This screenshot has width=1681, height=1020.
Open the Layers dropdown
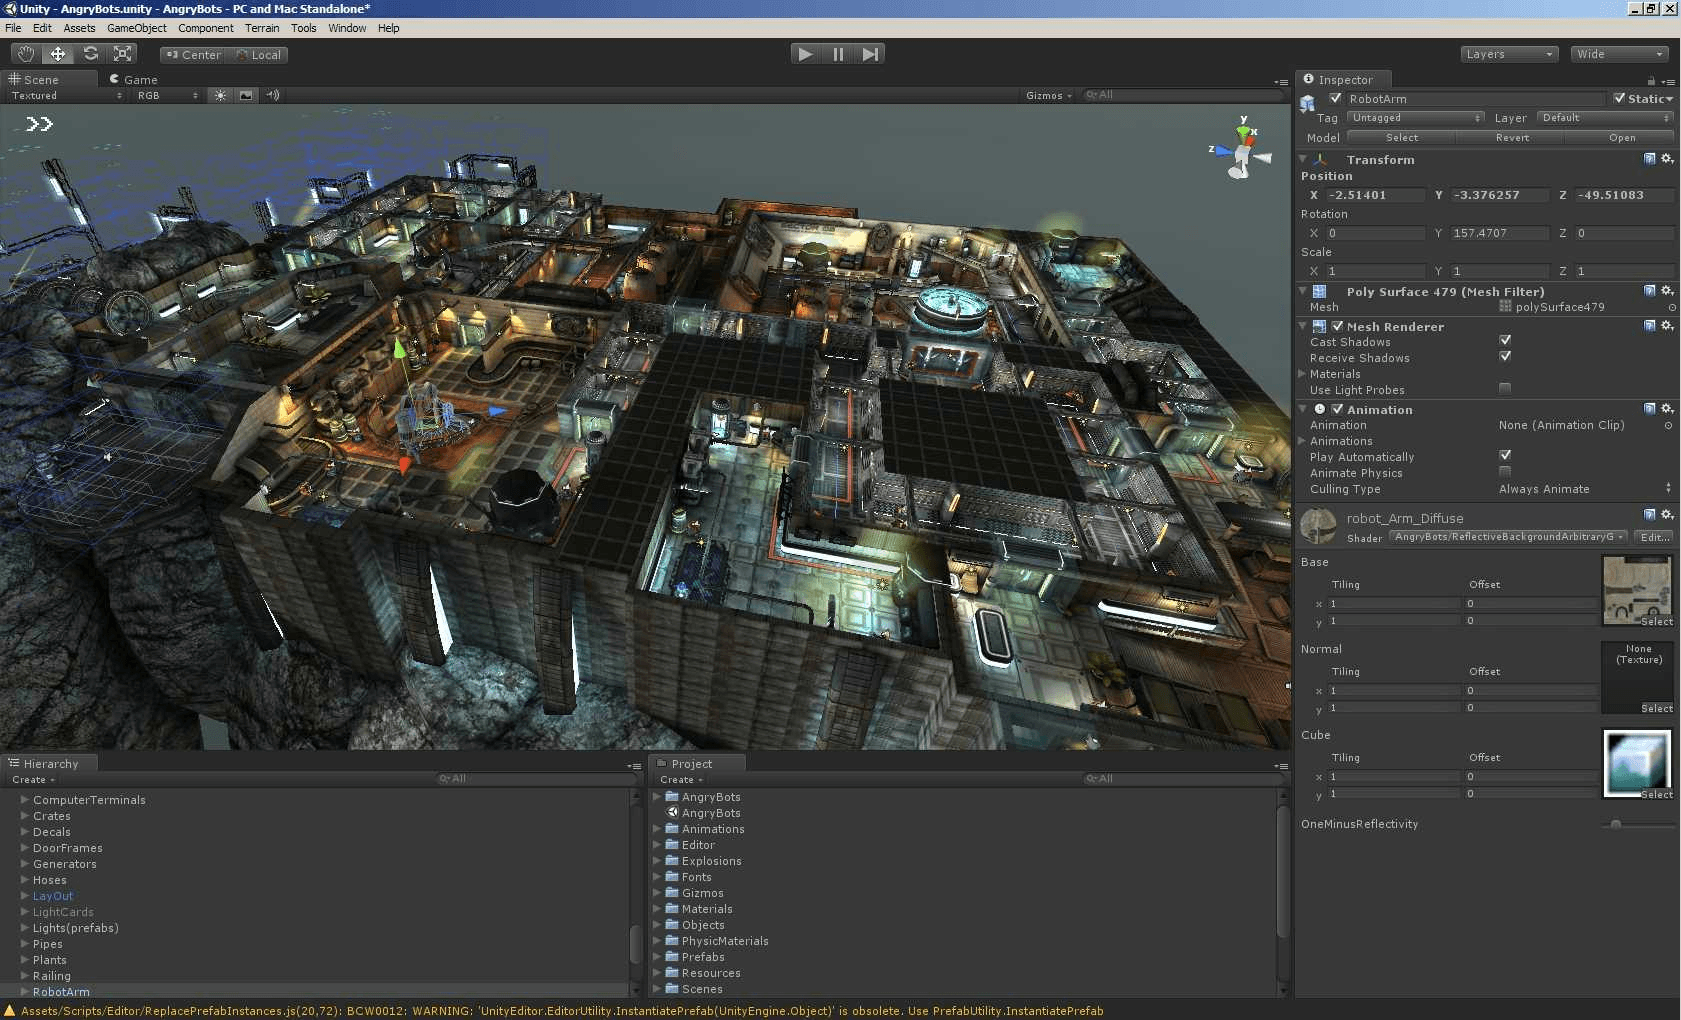pos(1508,53)
